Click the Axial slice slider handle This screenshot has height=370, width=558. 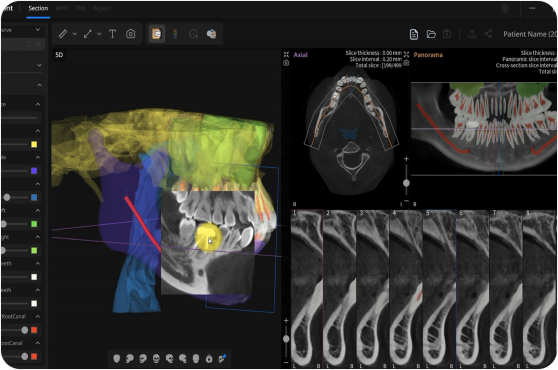point(406,183)
